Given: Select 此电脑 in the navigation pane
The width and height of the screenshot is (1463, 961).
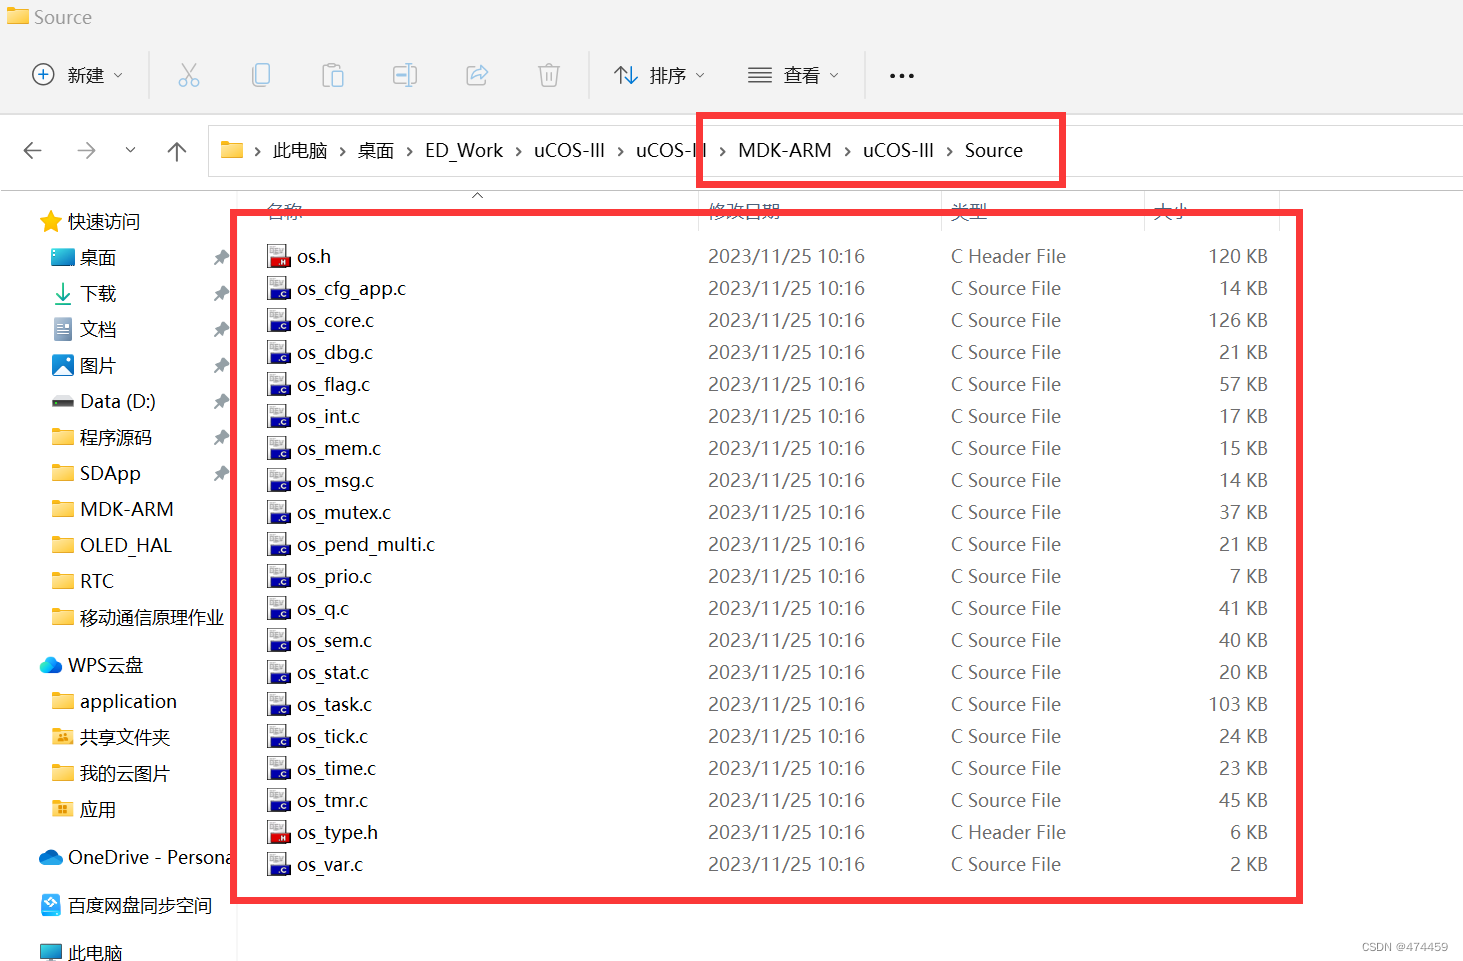Looking at the screenshot, I should [95, 952].
